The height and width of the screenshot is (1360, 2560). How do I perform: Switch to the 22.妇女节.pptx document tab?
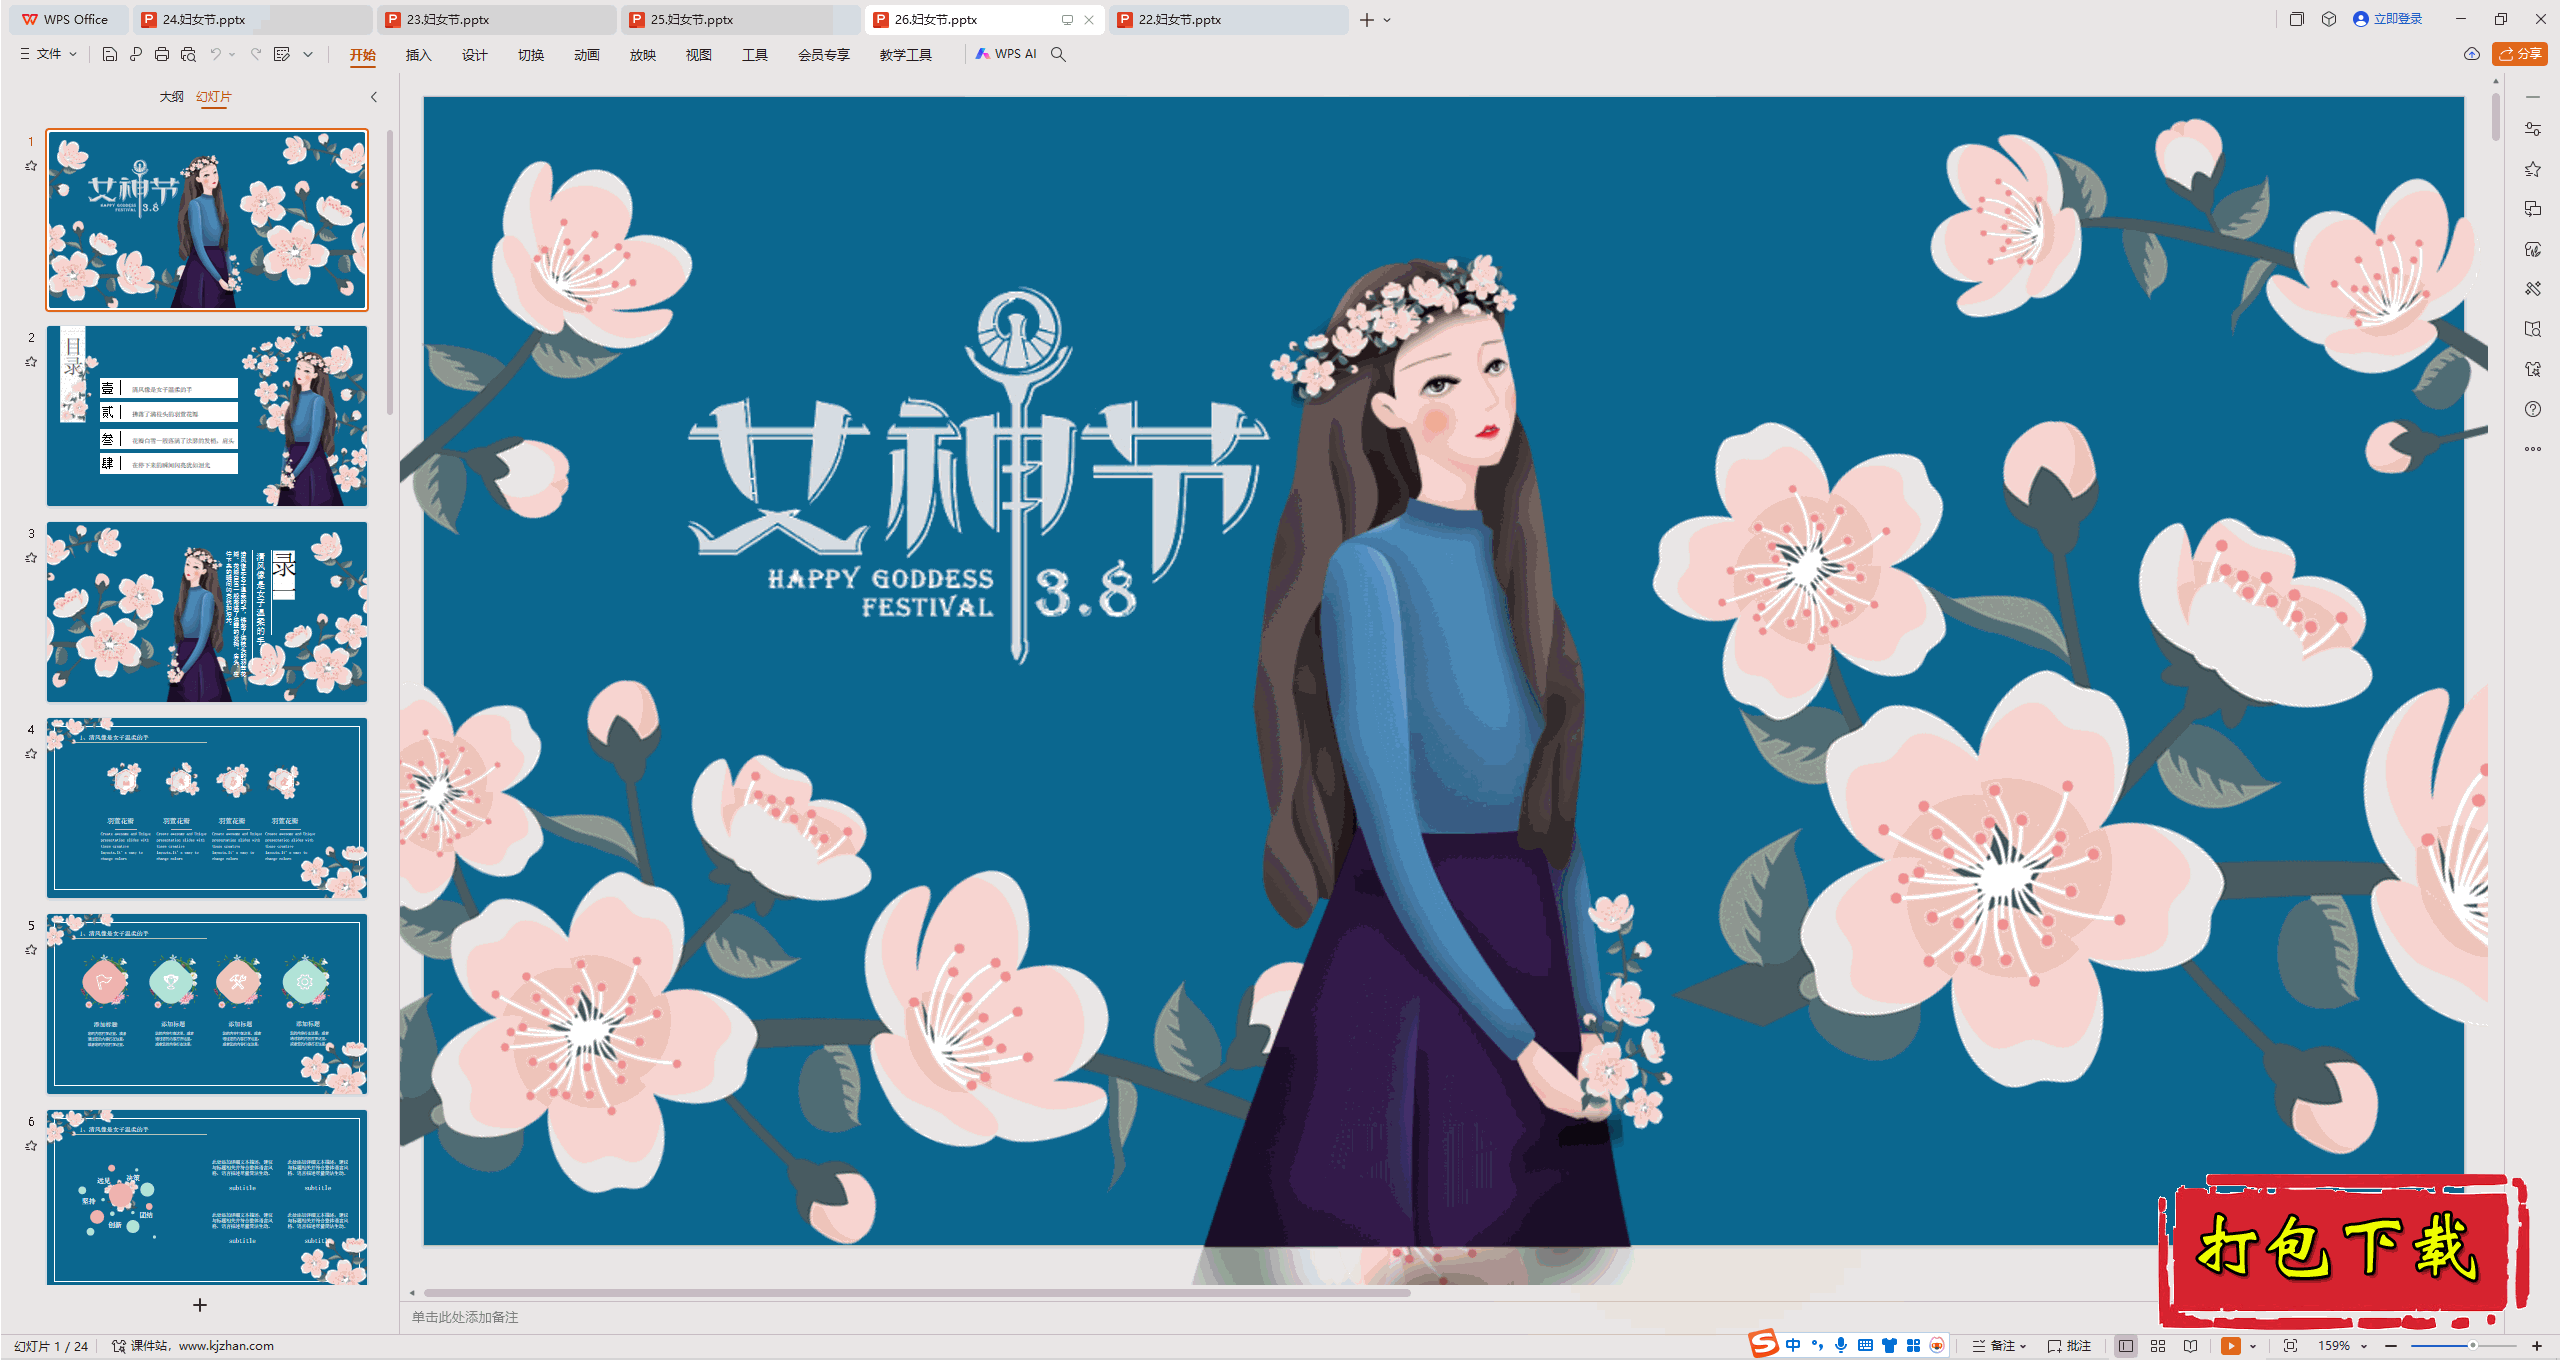(1228, 19)
